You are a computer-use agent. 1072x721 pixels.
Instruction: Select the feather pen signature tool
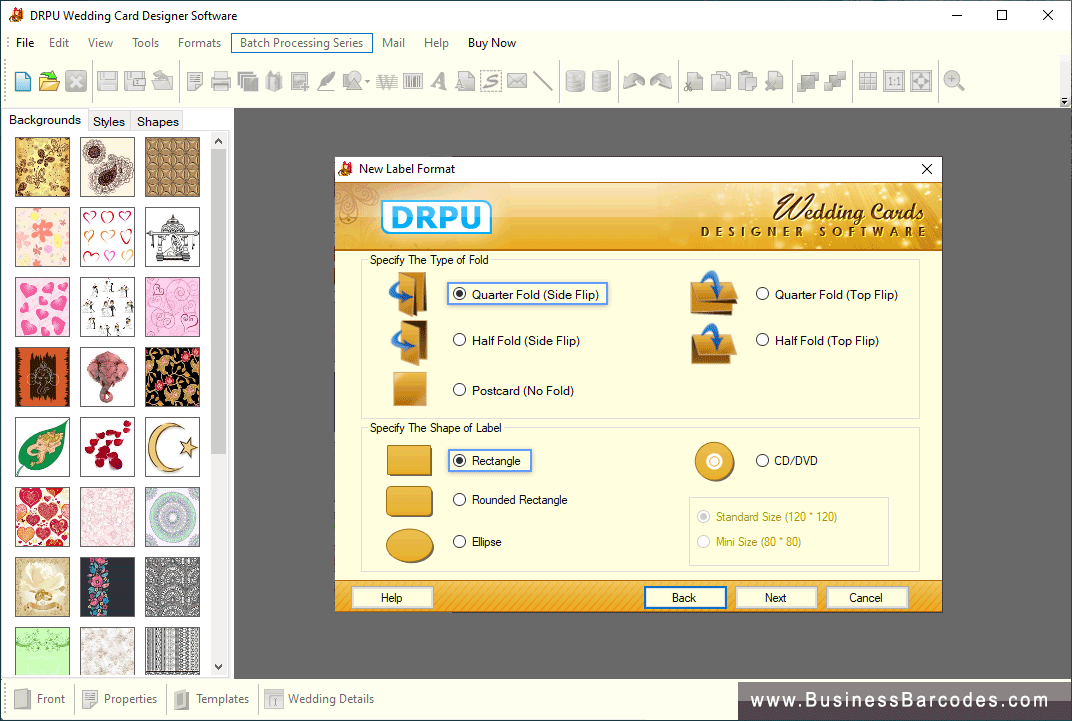pos(326,81)
